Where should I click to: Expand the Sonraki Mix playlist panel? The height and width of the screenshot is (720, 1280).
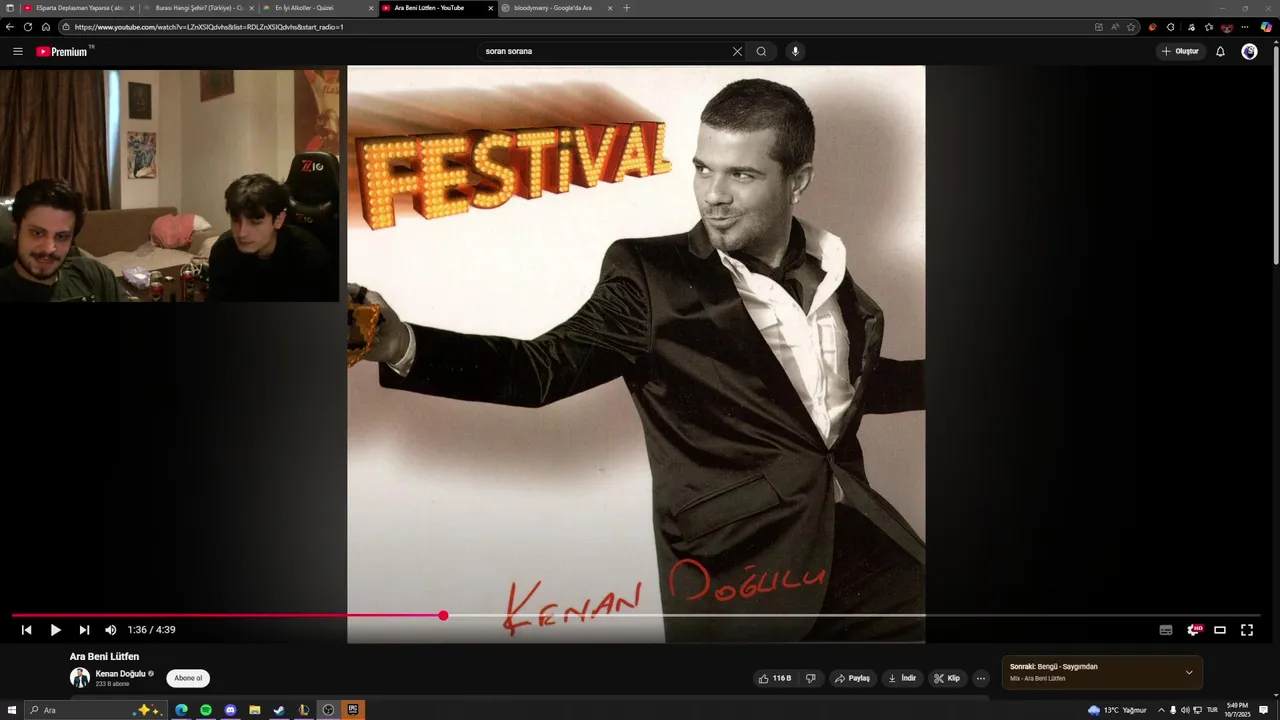click(x=1189, y=672)
